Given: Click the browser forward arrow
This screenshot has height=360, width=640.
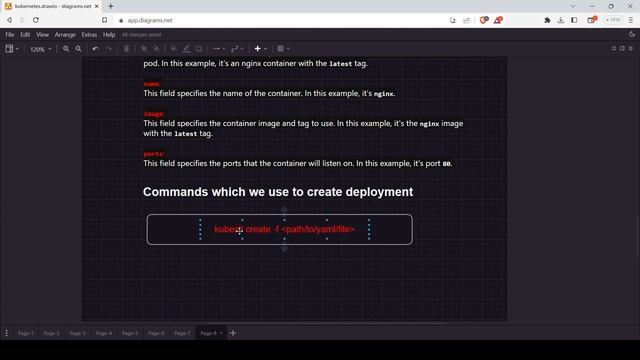Looking at the screenshot, I should pos(22,20).
